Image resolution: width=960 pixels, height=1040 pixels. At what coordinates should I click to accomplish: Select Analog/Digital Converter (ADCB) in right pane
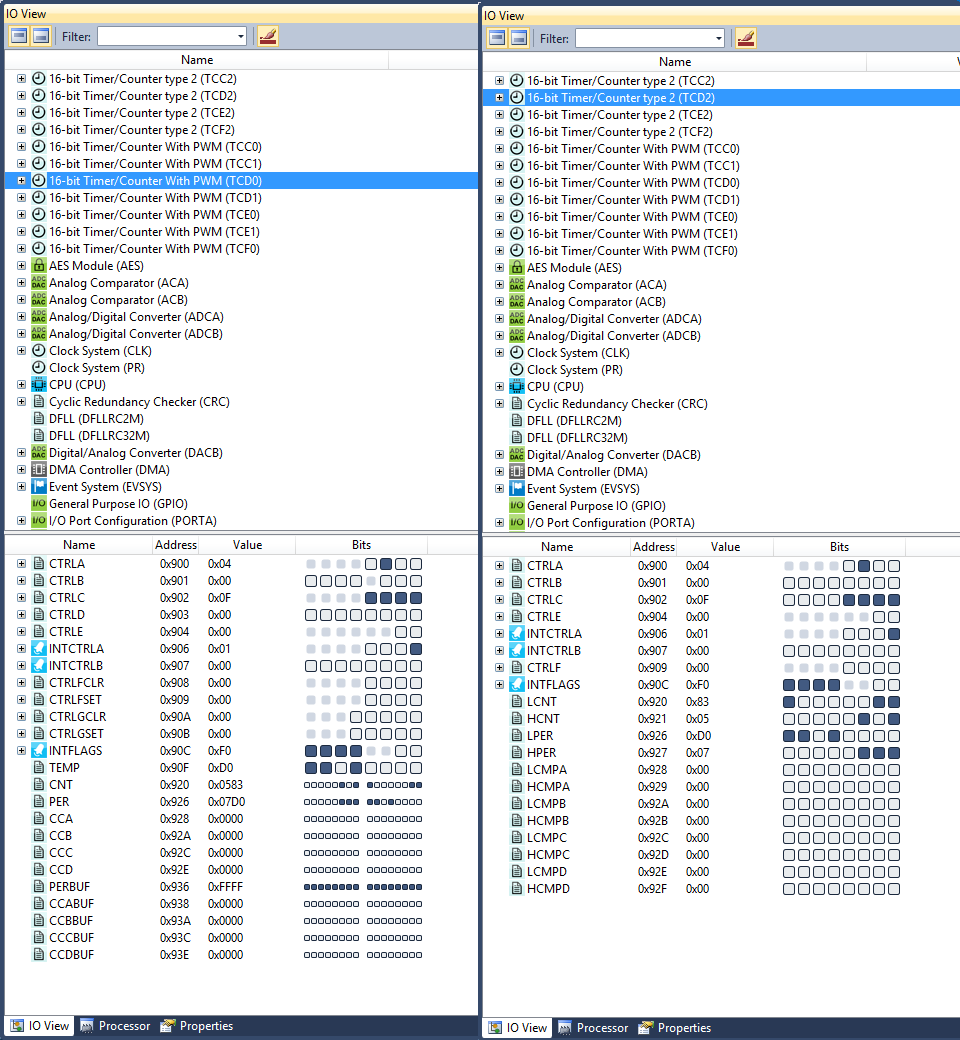(x=614, y=336)
